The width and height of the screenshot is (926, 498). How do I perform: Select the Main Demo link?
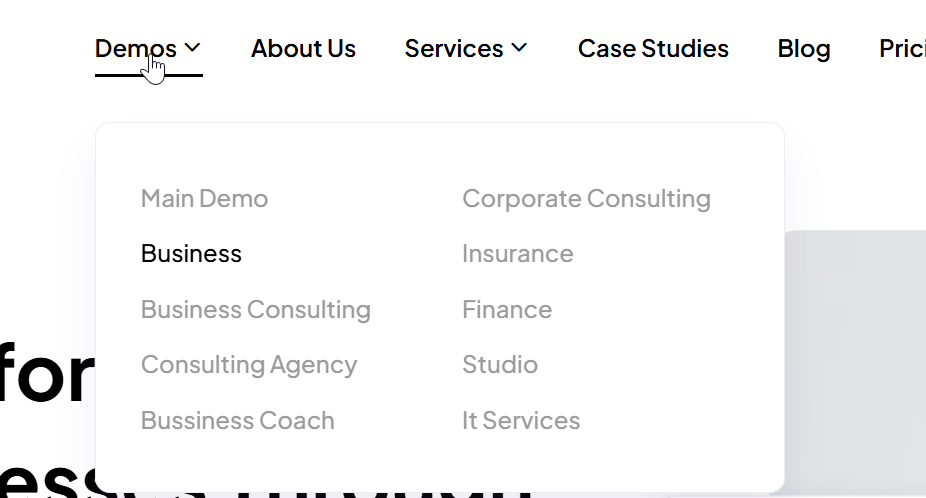204,198
